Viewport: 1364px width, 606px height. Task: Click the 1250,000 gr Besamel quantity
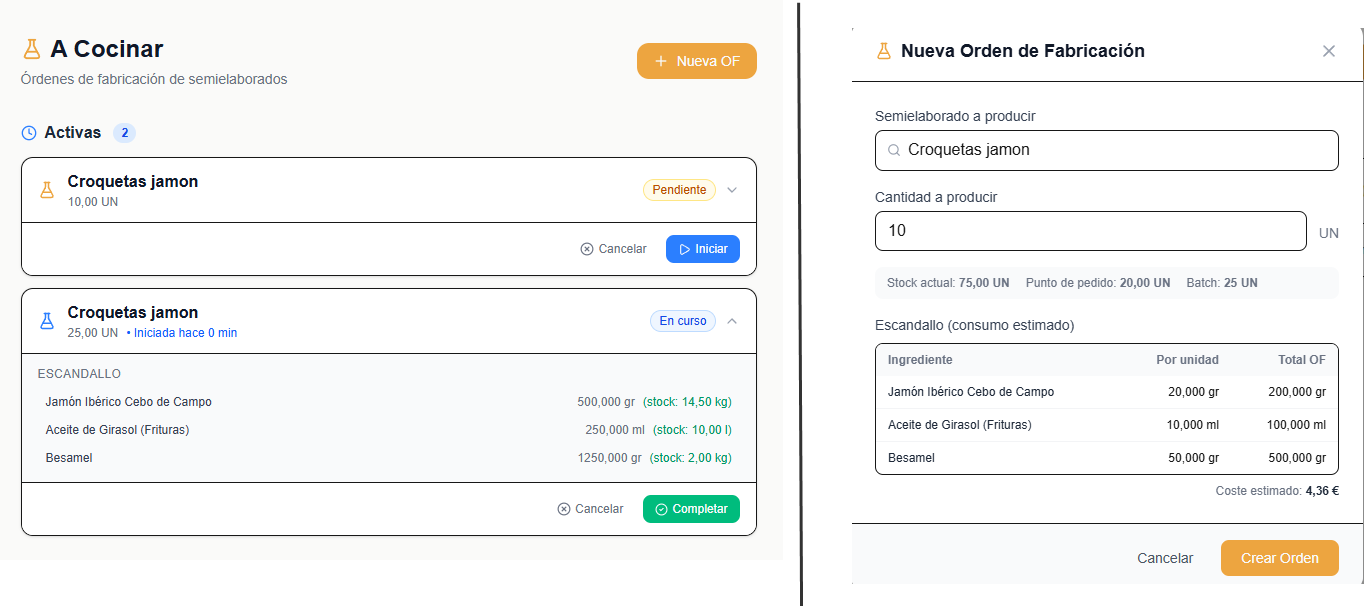click(x=609, y=458)
